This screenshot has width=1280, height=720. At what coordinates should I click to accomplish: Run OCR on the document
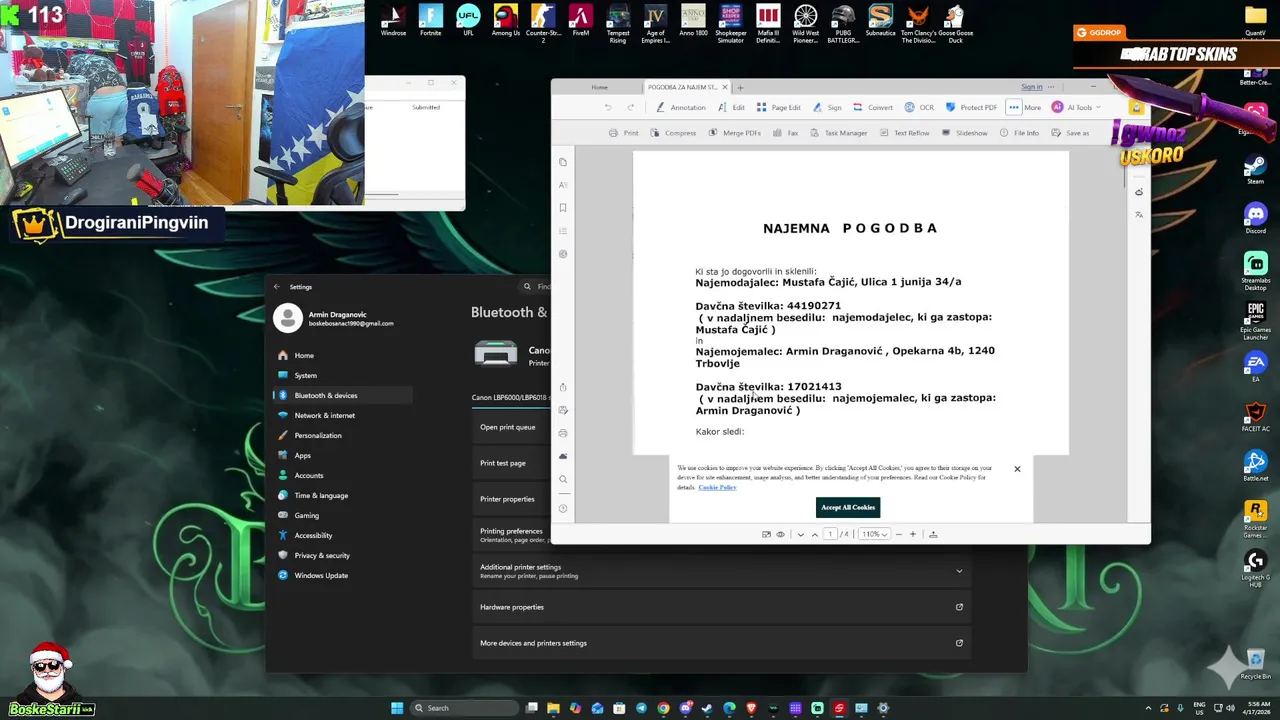pos(919,107)
